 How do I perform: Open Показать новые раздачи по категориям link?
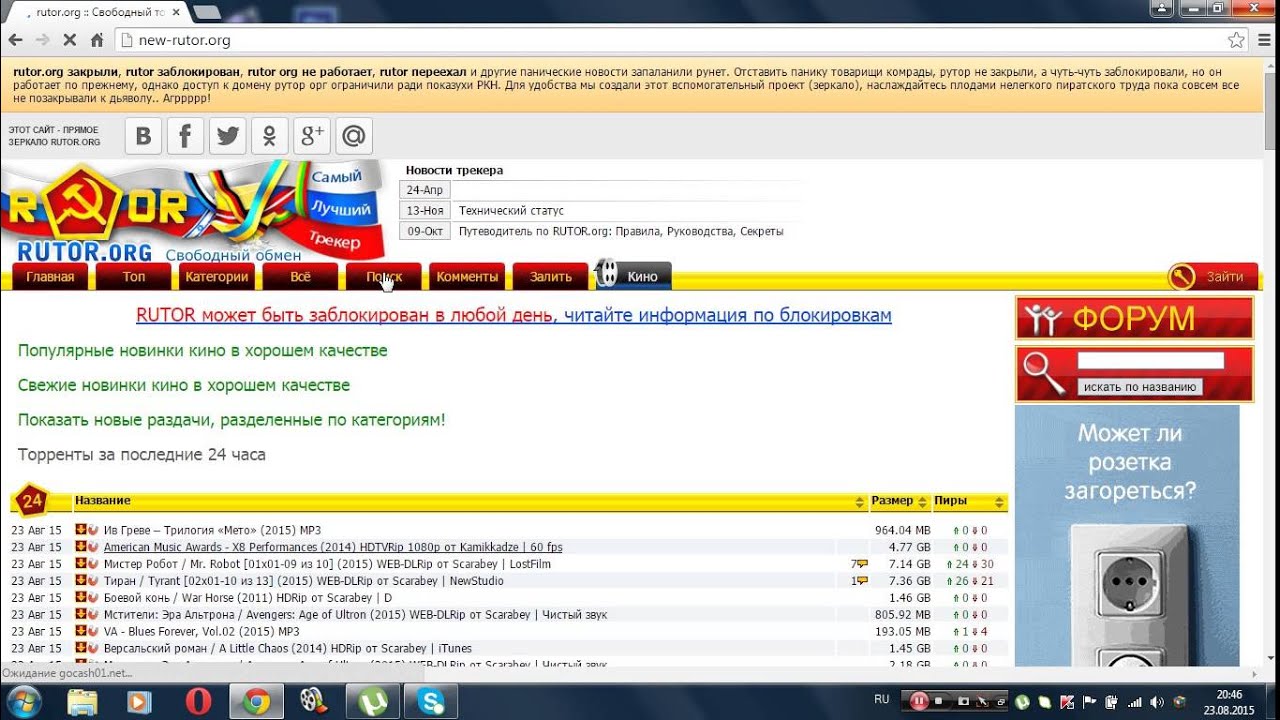coord(232,420)
